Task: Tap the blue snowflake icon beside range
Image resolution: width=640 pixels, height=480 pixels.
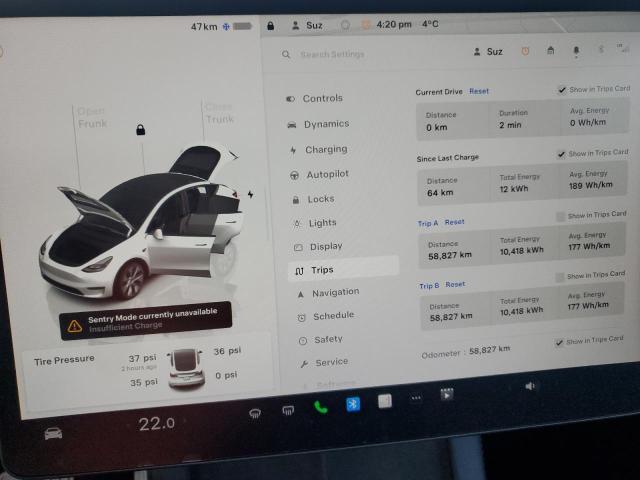Action: point(226,27)
